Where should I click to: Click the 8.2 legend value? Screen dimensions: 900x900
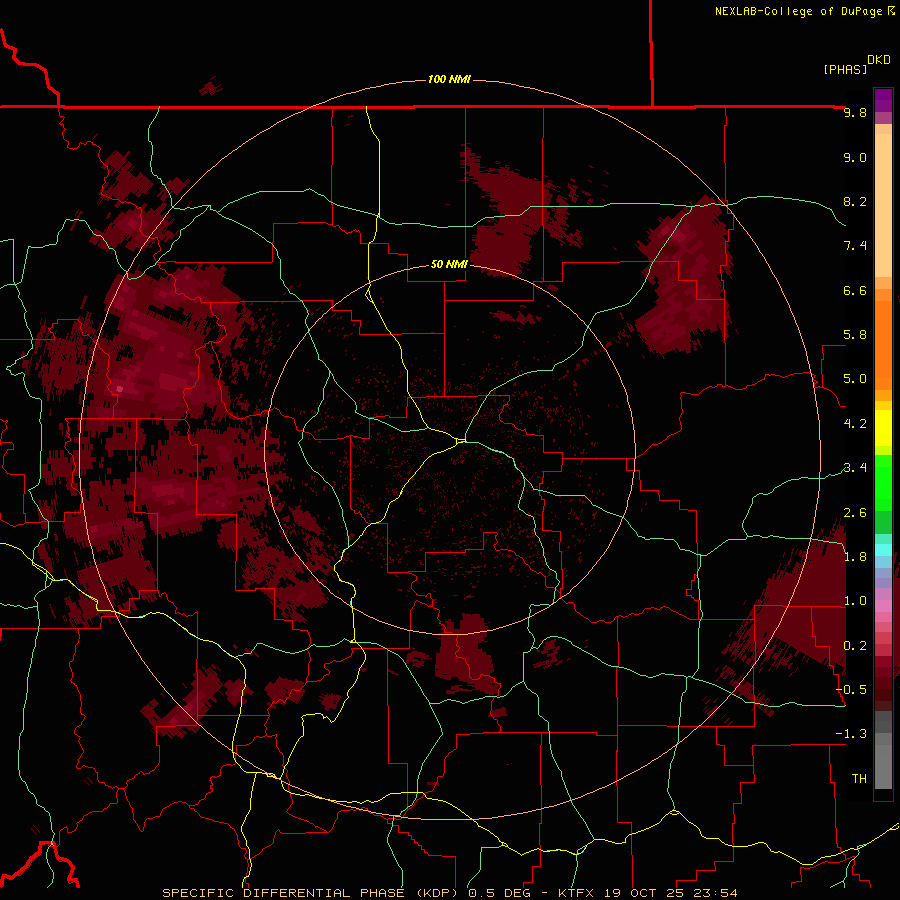point(855,201)
